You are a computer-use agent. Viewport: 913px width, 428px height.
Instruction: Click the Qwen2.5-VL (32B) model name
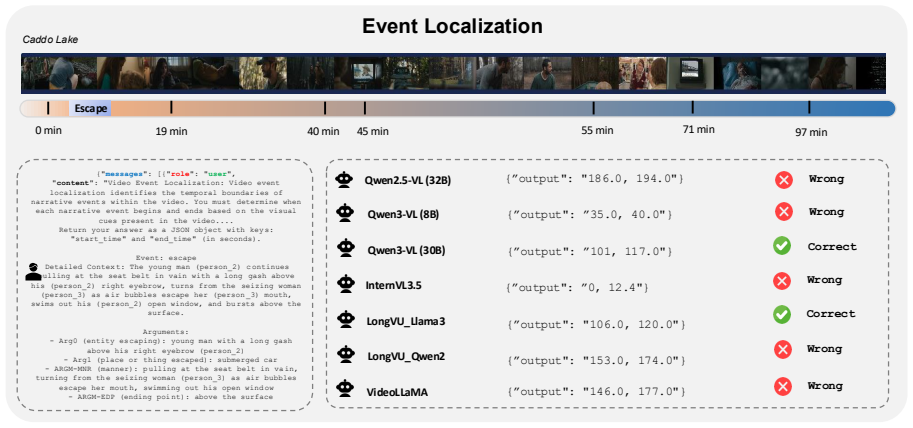(x=408, y=180)
